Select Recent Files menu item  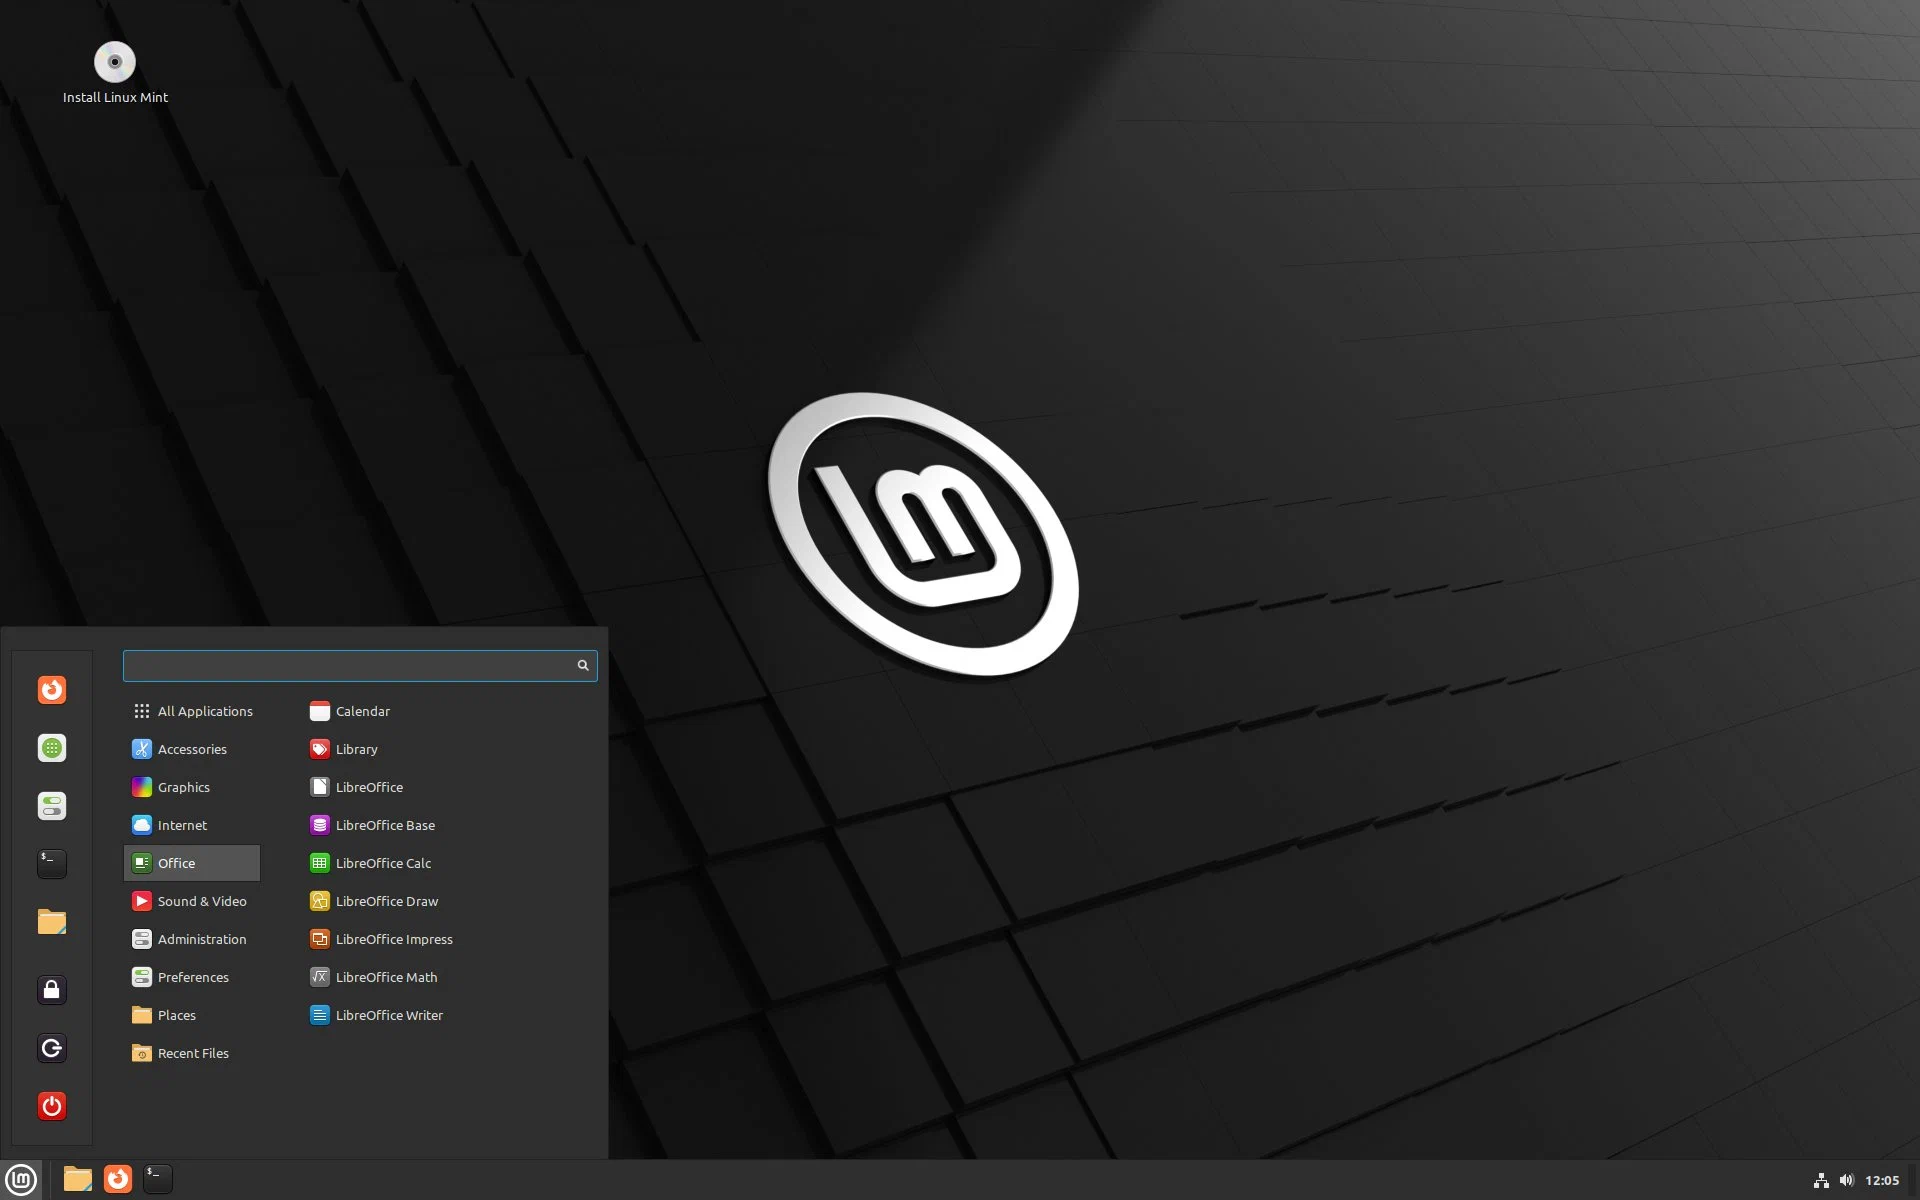(x=194, y=1052)
